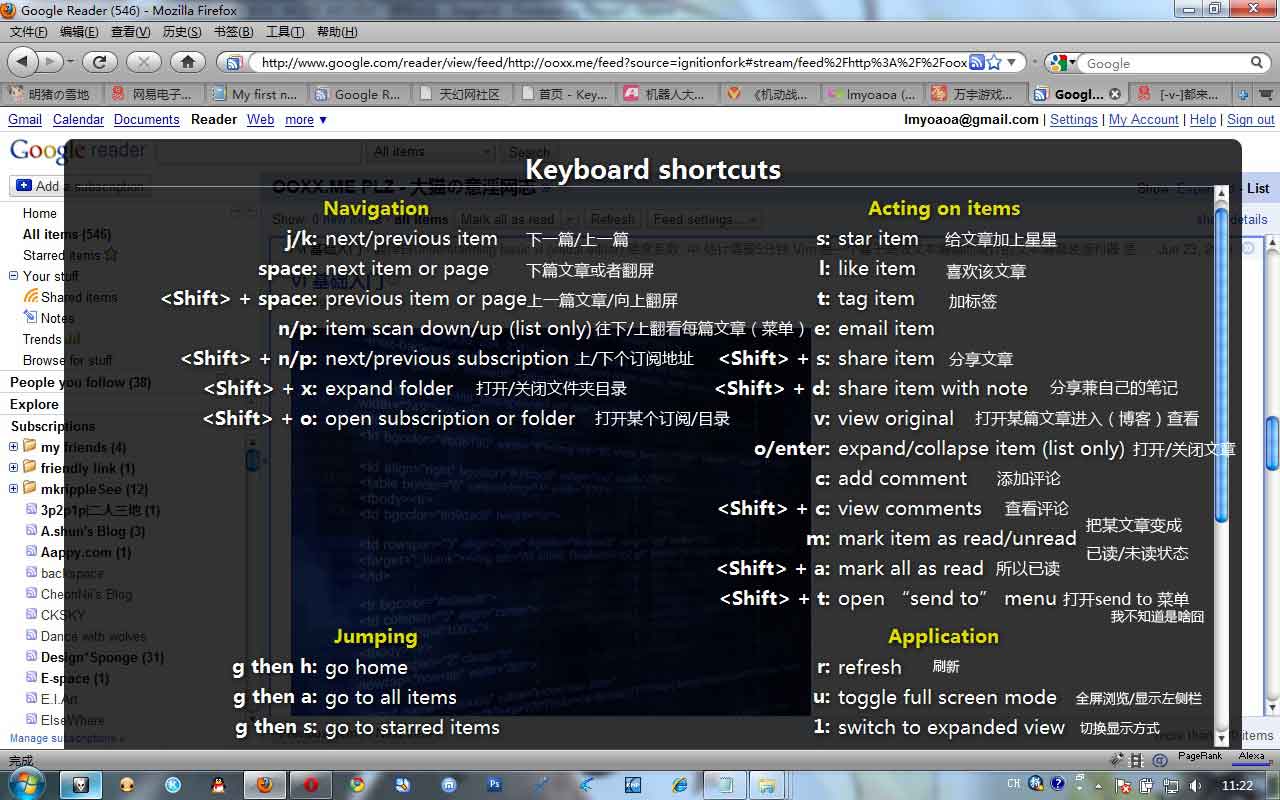1280x800 pixels.
Task: Open the Feed settings dropdown
Action: pos(705,219)
